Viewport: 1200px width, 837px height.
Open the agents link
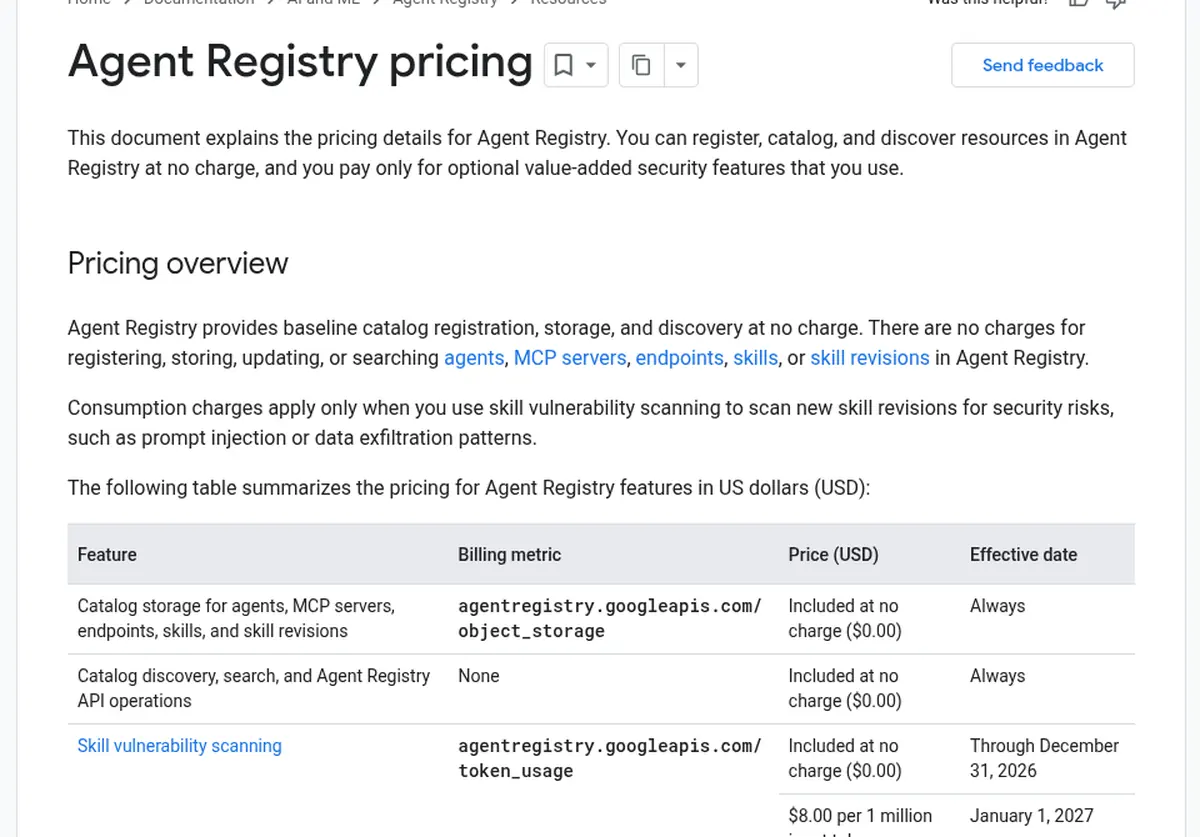pyautogui.click(x=474, y=358)
